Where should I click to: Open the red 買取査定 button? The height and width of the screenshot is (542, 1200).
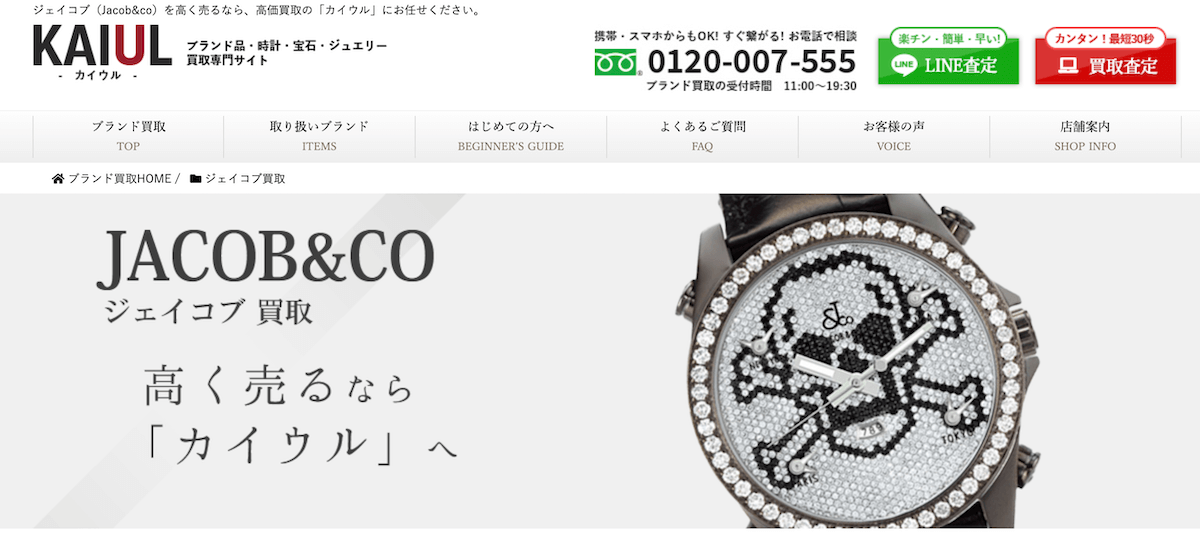point(1105,62)
